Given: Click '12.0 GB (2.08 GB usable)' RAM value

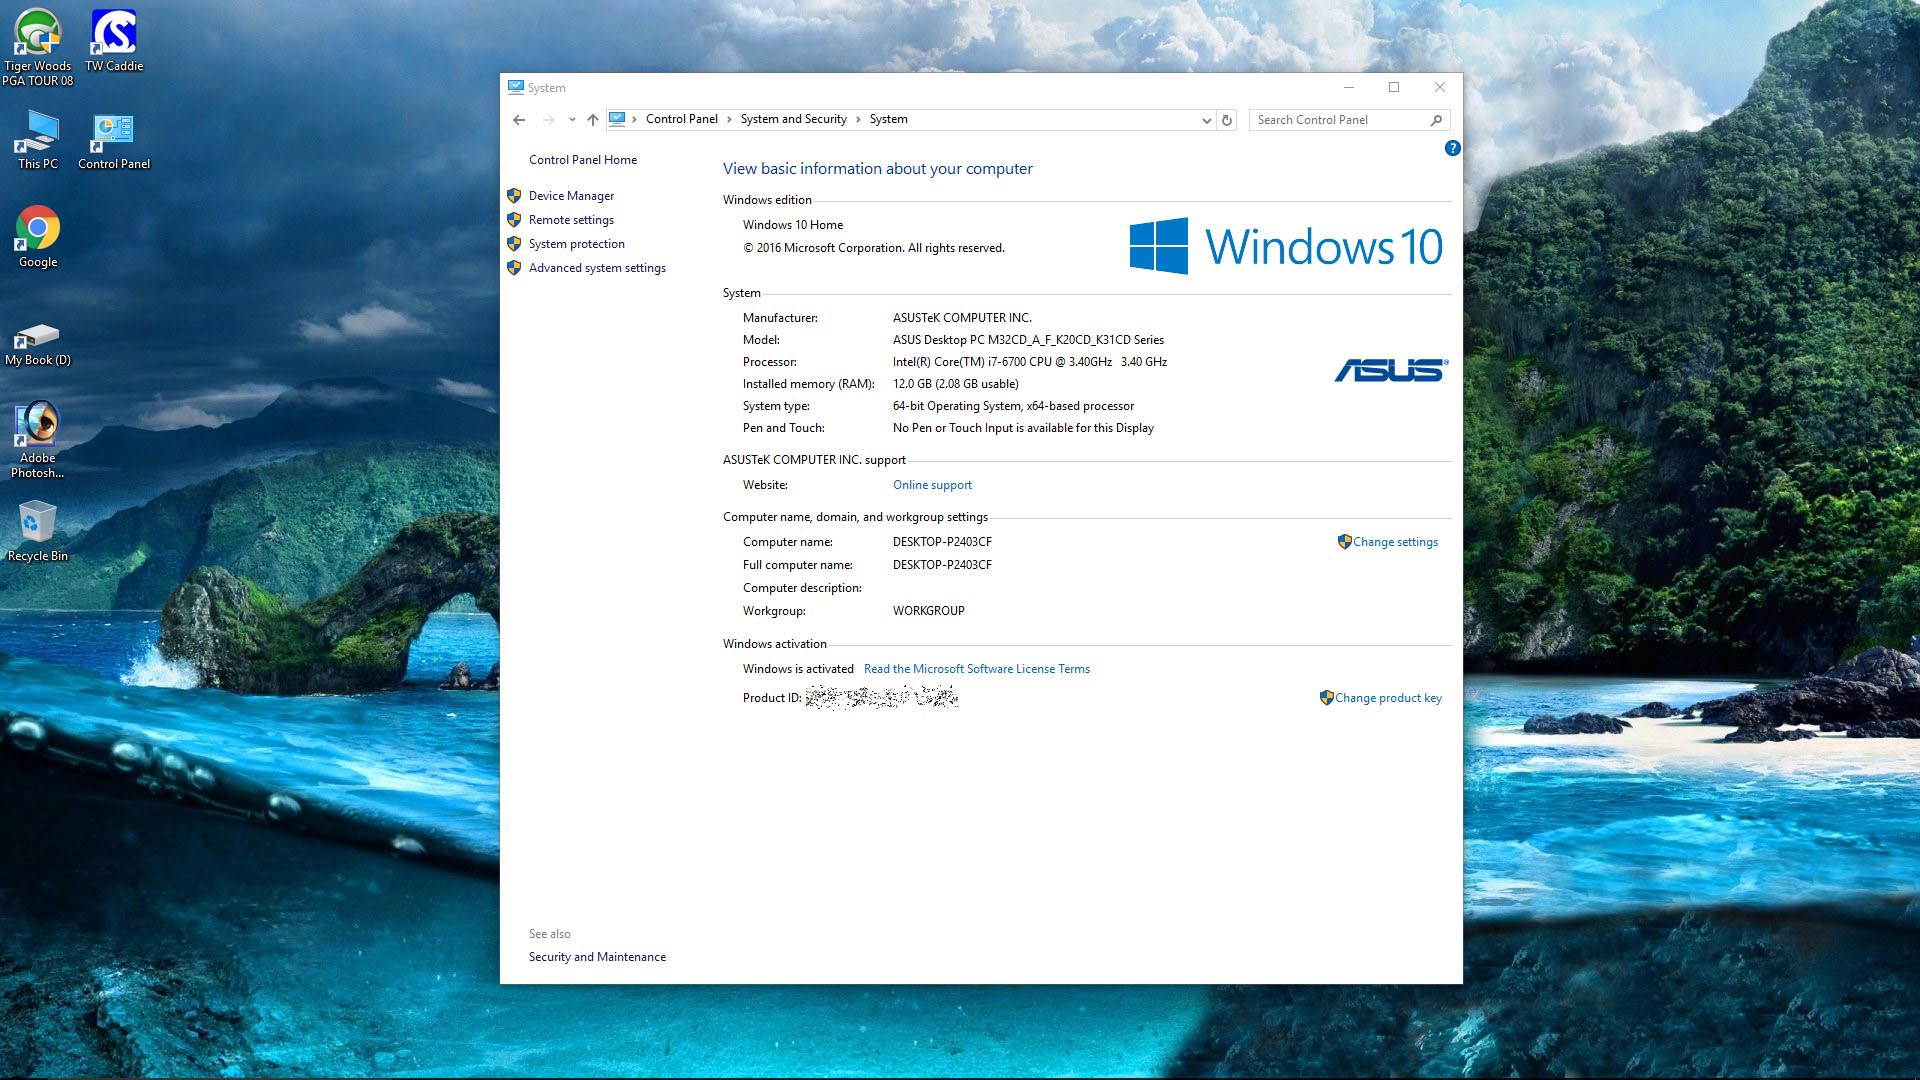Looking at the screenshot, I should point(956,384).
